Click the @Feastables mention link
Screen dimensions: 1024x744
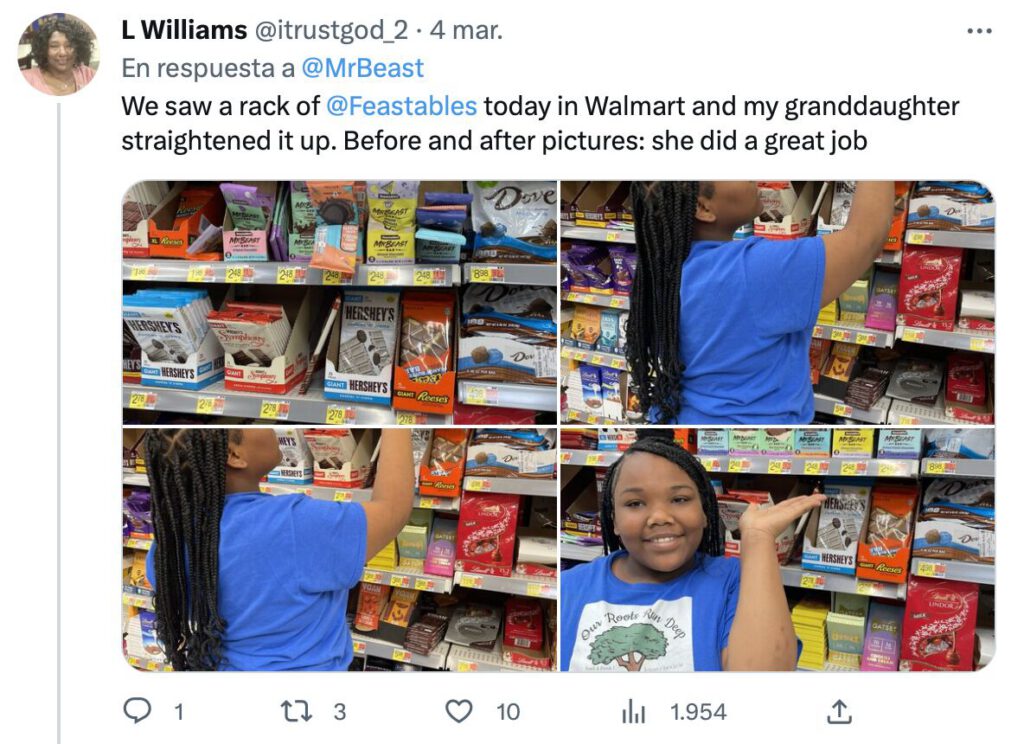(401, 106)
